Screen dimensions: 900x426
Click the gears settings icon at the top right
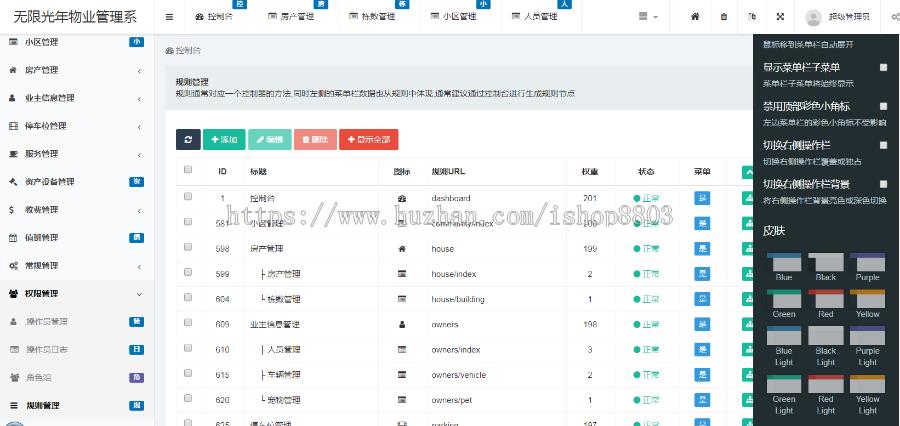click(x=896, y=17)
